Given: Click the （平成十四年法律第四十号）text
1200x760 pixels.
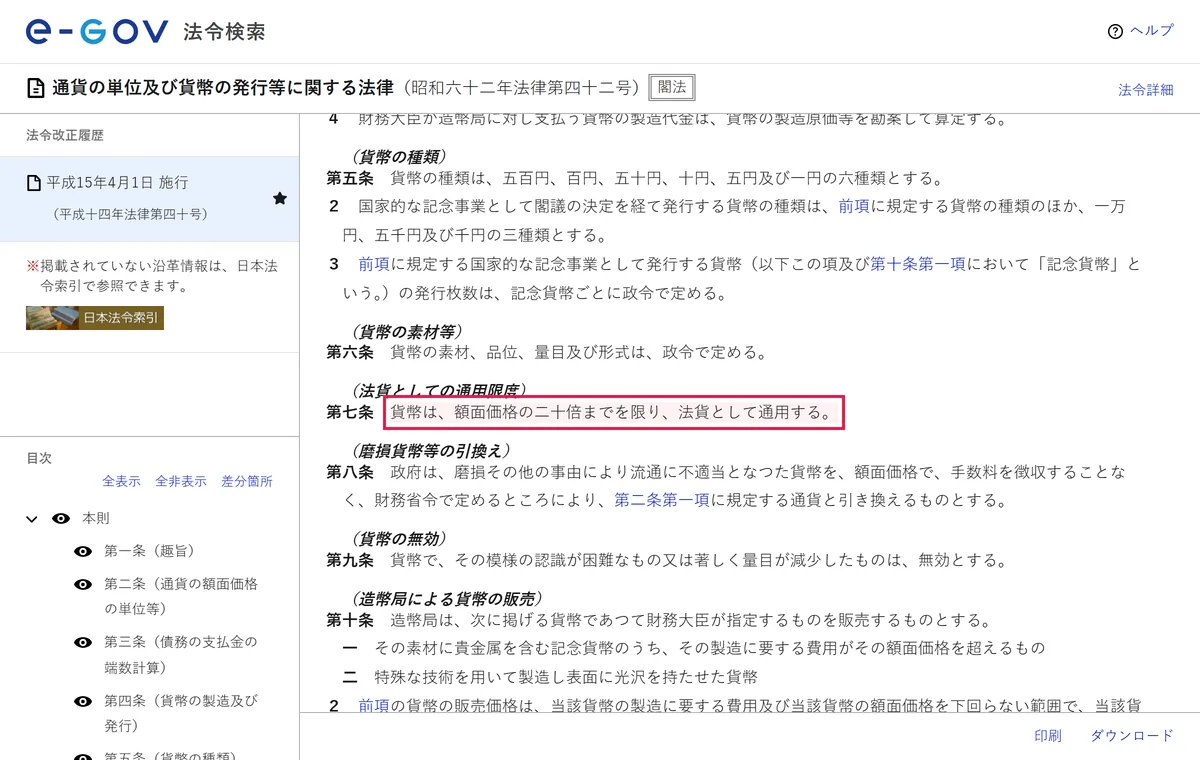Looking at the screenshot, I should [129, 214].
